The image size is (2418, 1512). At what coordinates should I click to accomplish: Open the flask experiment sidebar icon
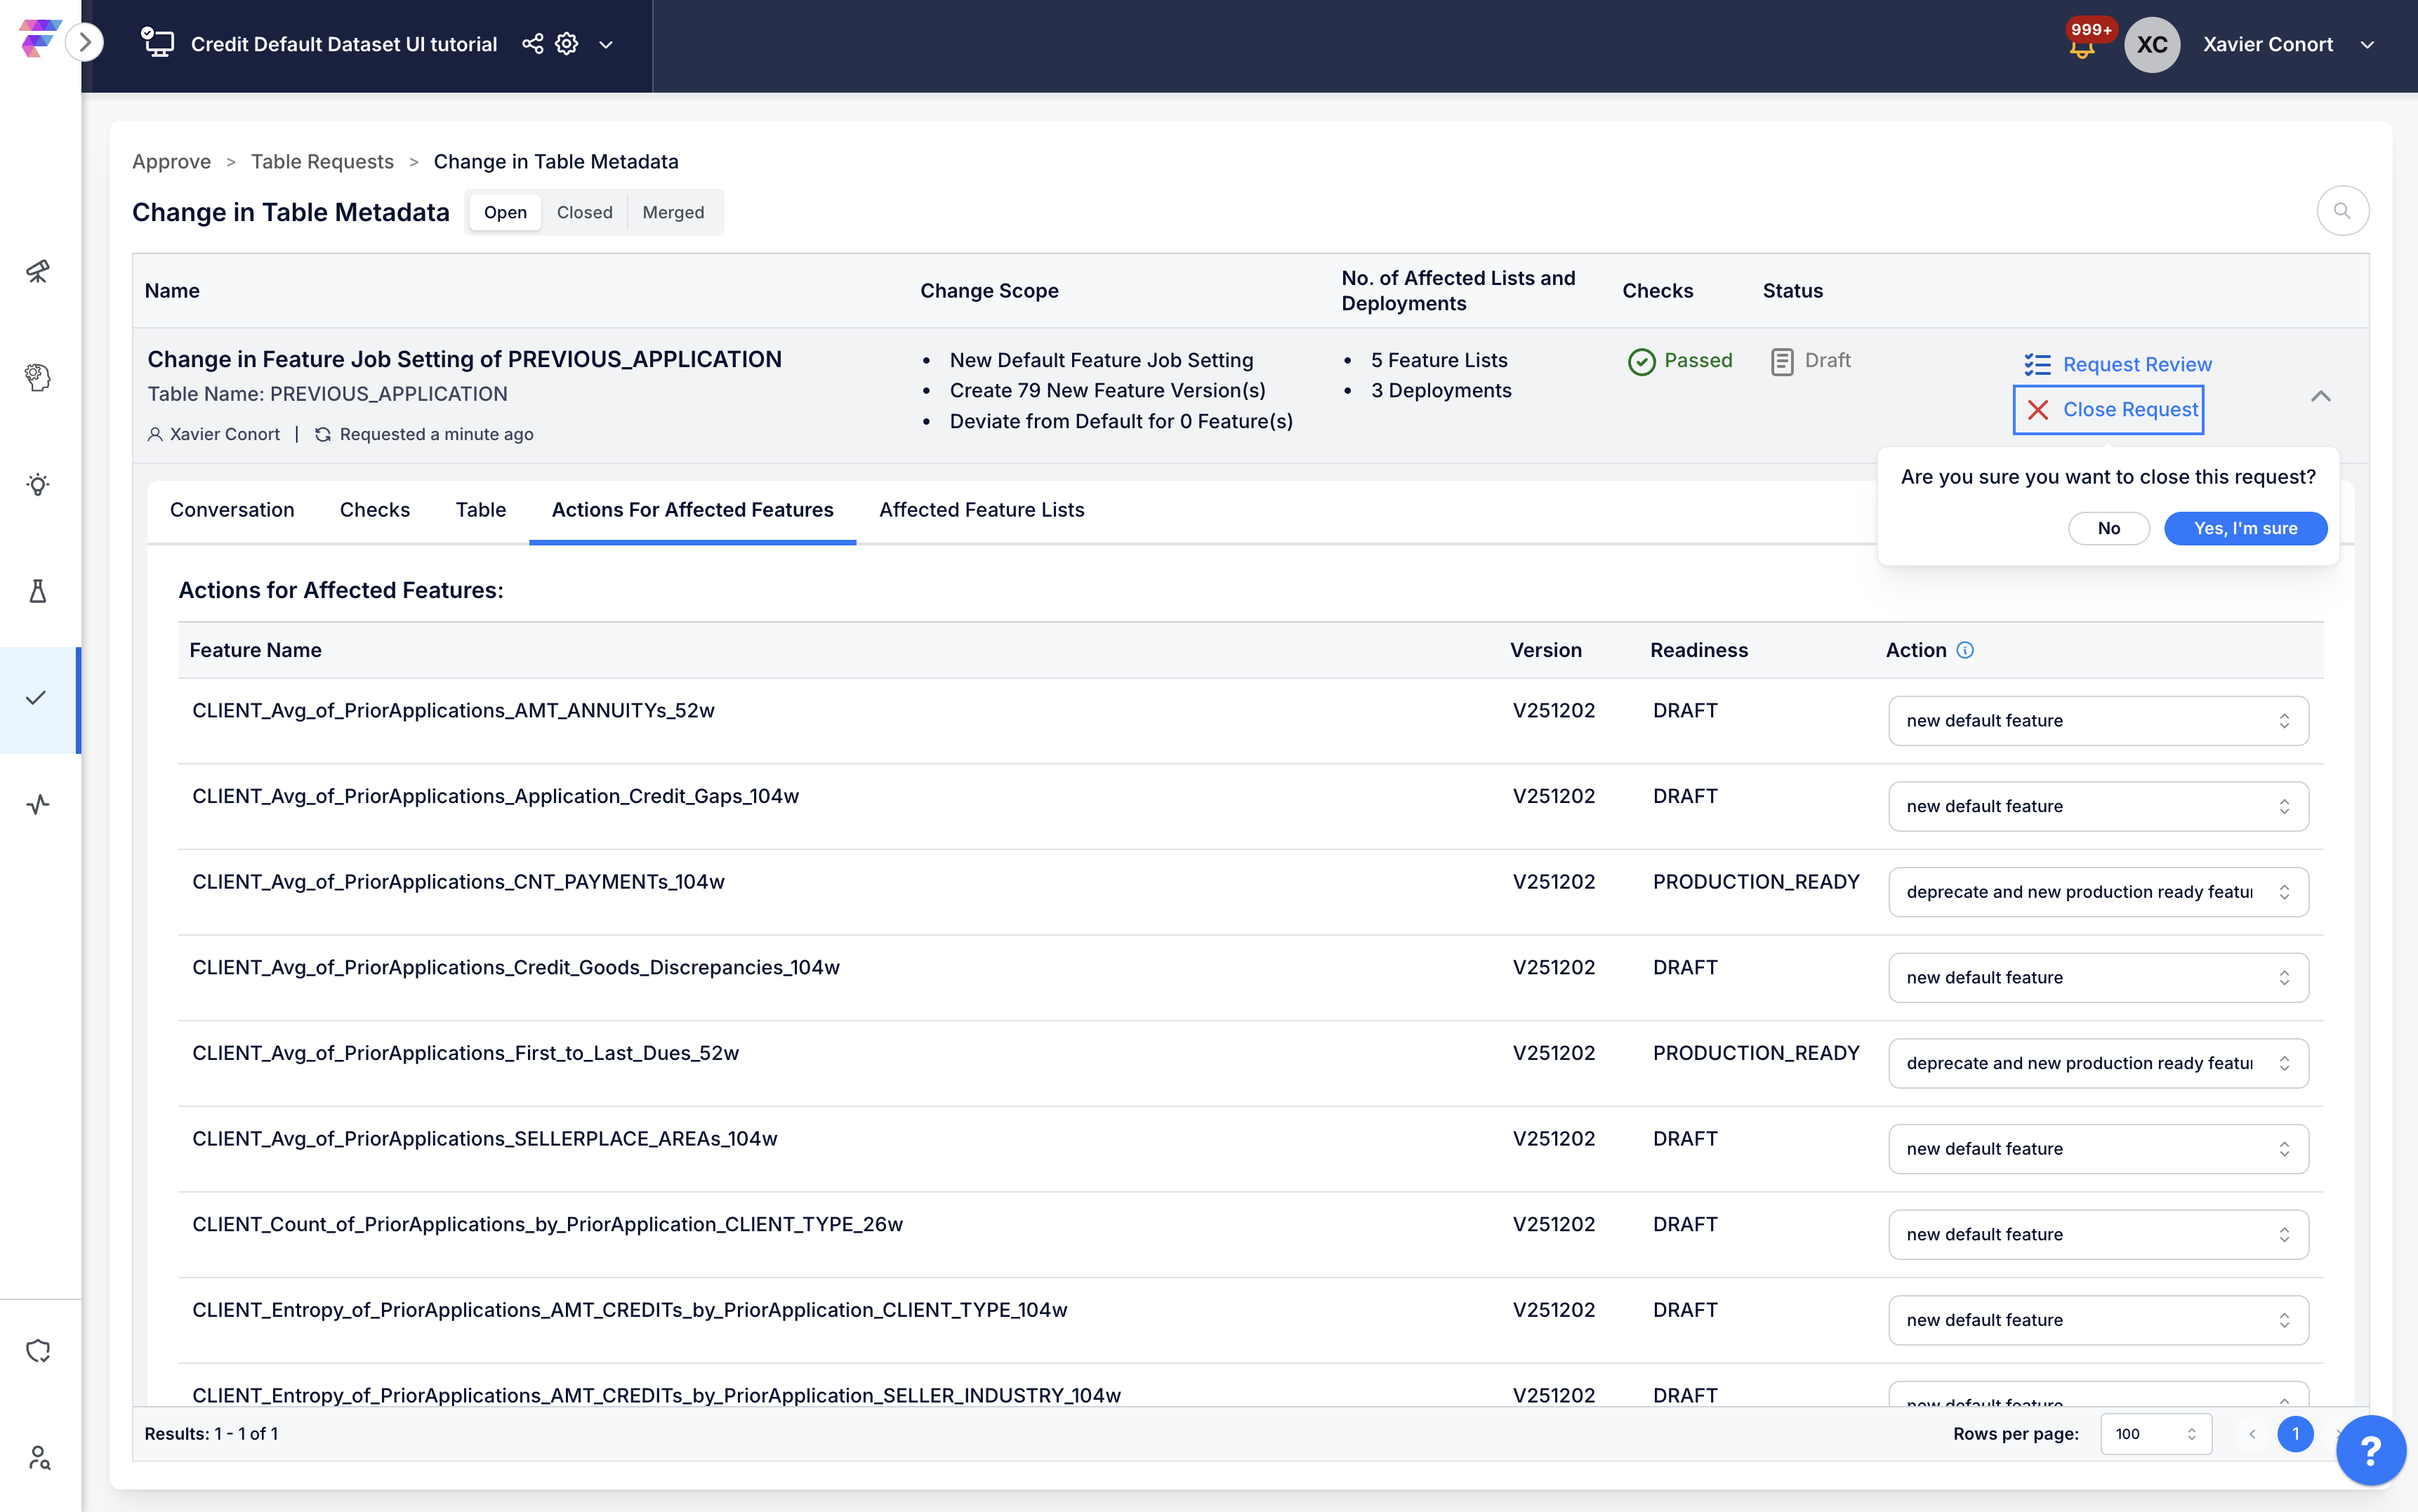pos(38,591)
